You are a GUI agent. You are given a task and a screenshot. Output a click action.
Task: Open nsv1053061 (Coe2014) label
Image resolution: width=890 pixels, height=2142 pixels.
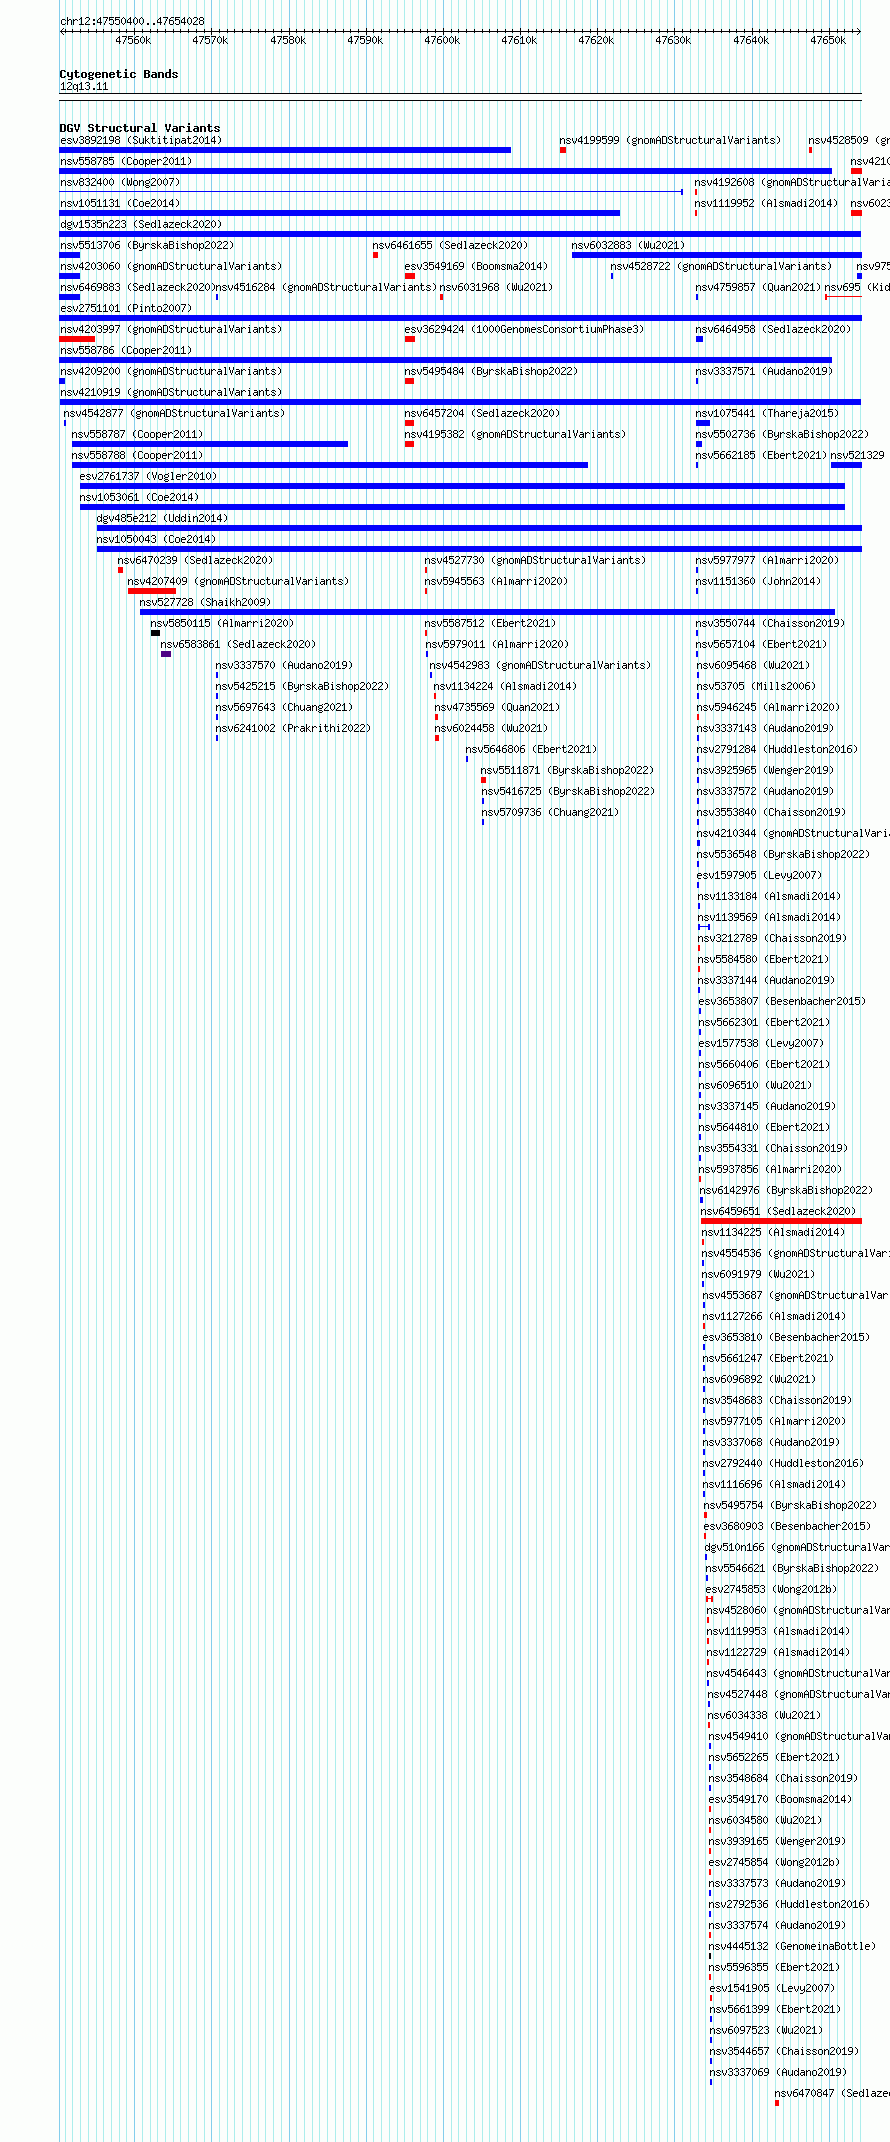click(140, 497)
